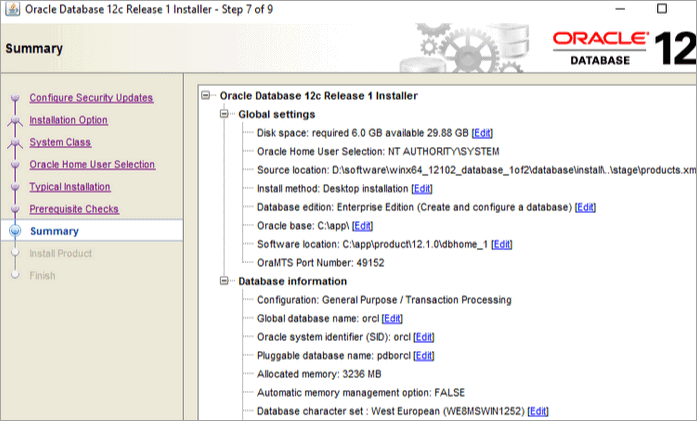Screen dimensions: 697x421
Task: Select the Automatic memory management option: FALSE row
Action: coord(361,393)
